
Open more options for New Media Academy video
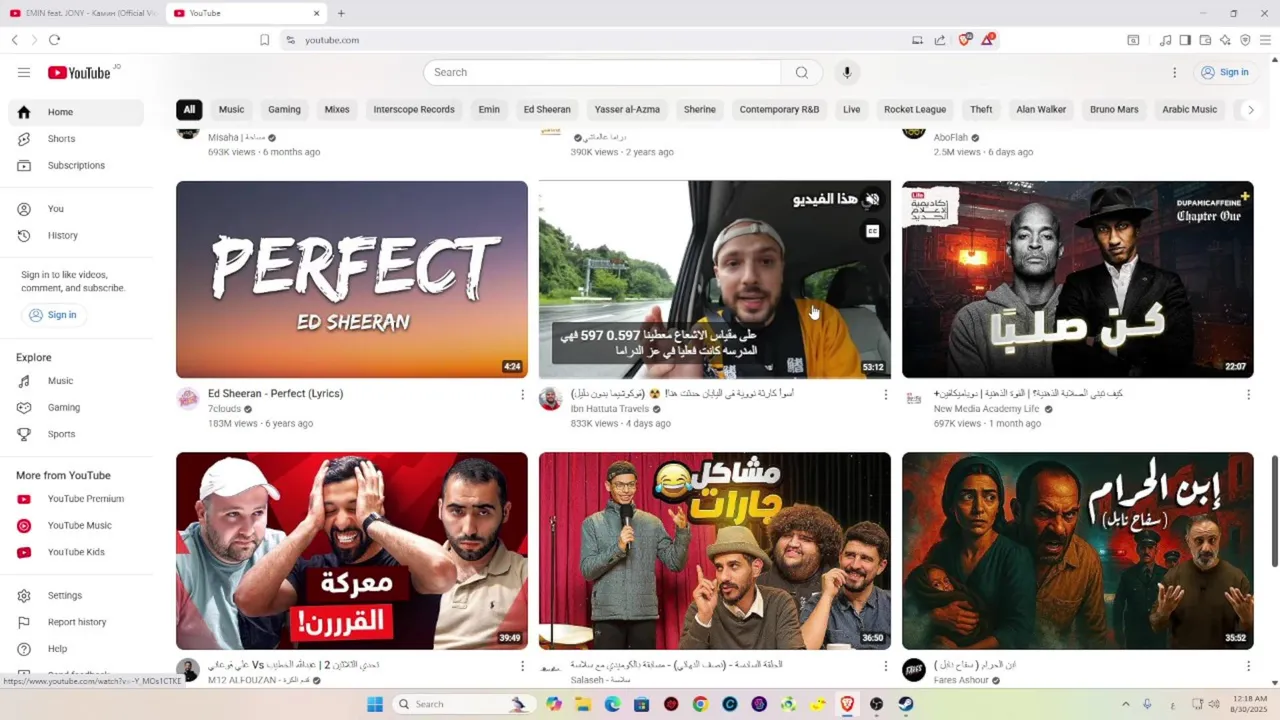click(1248, 395)
